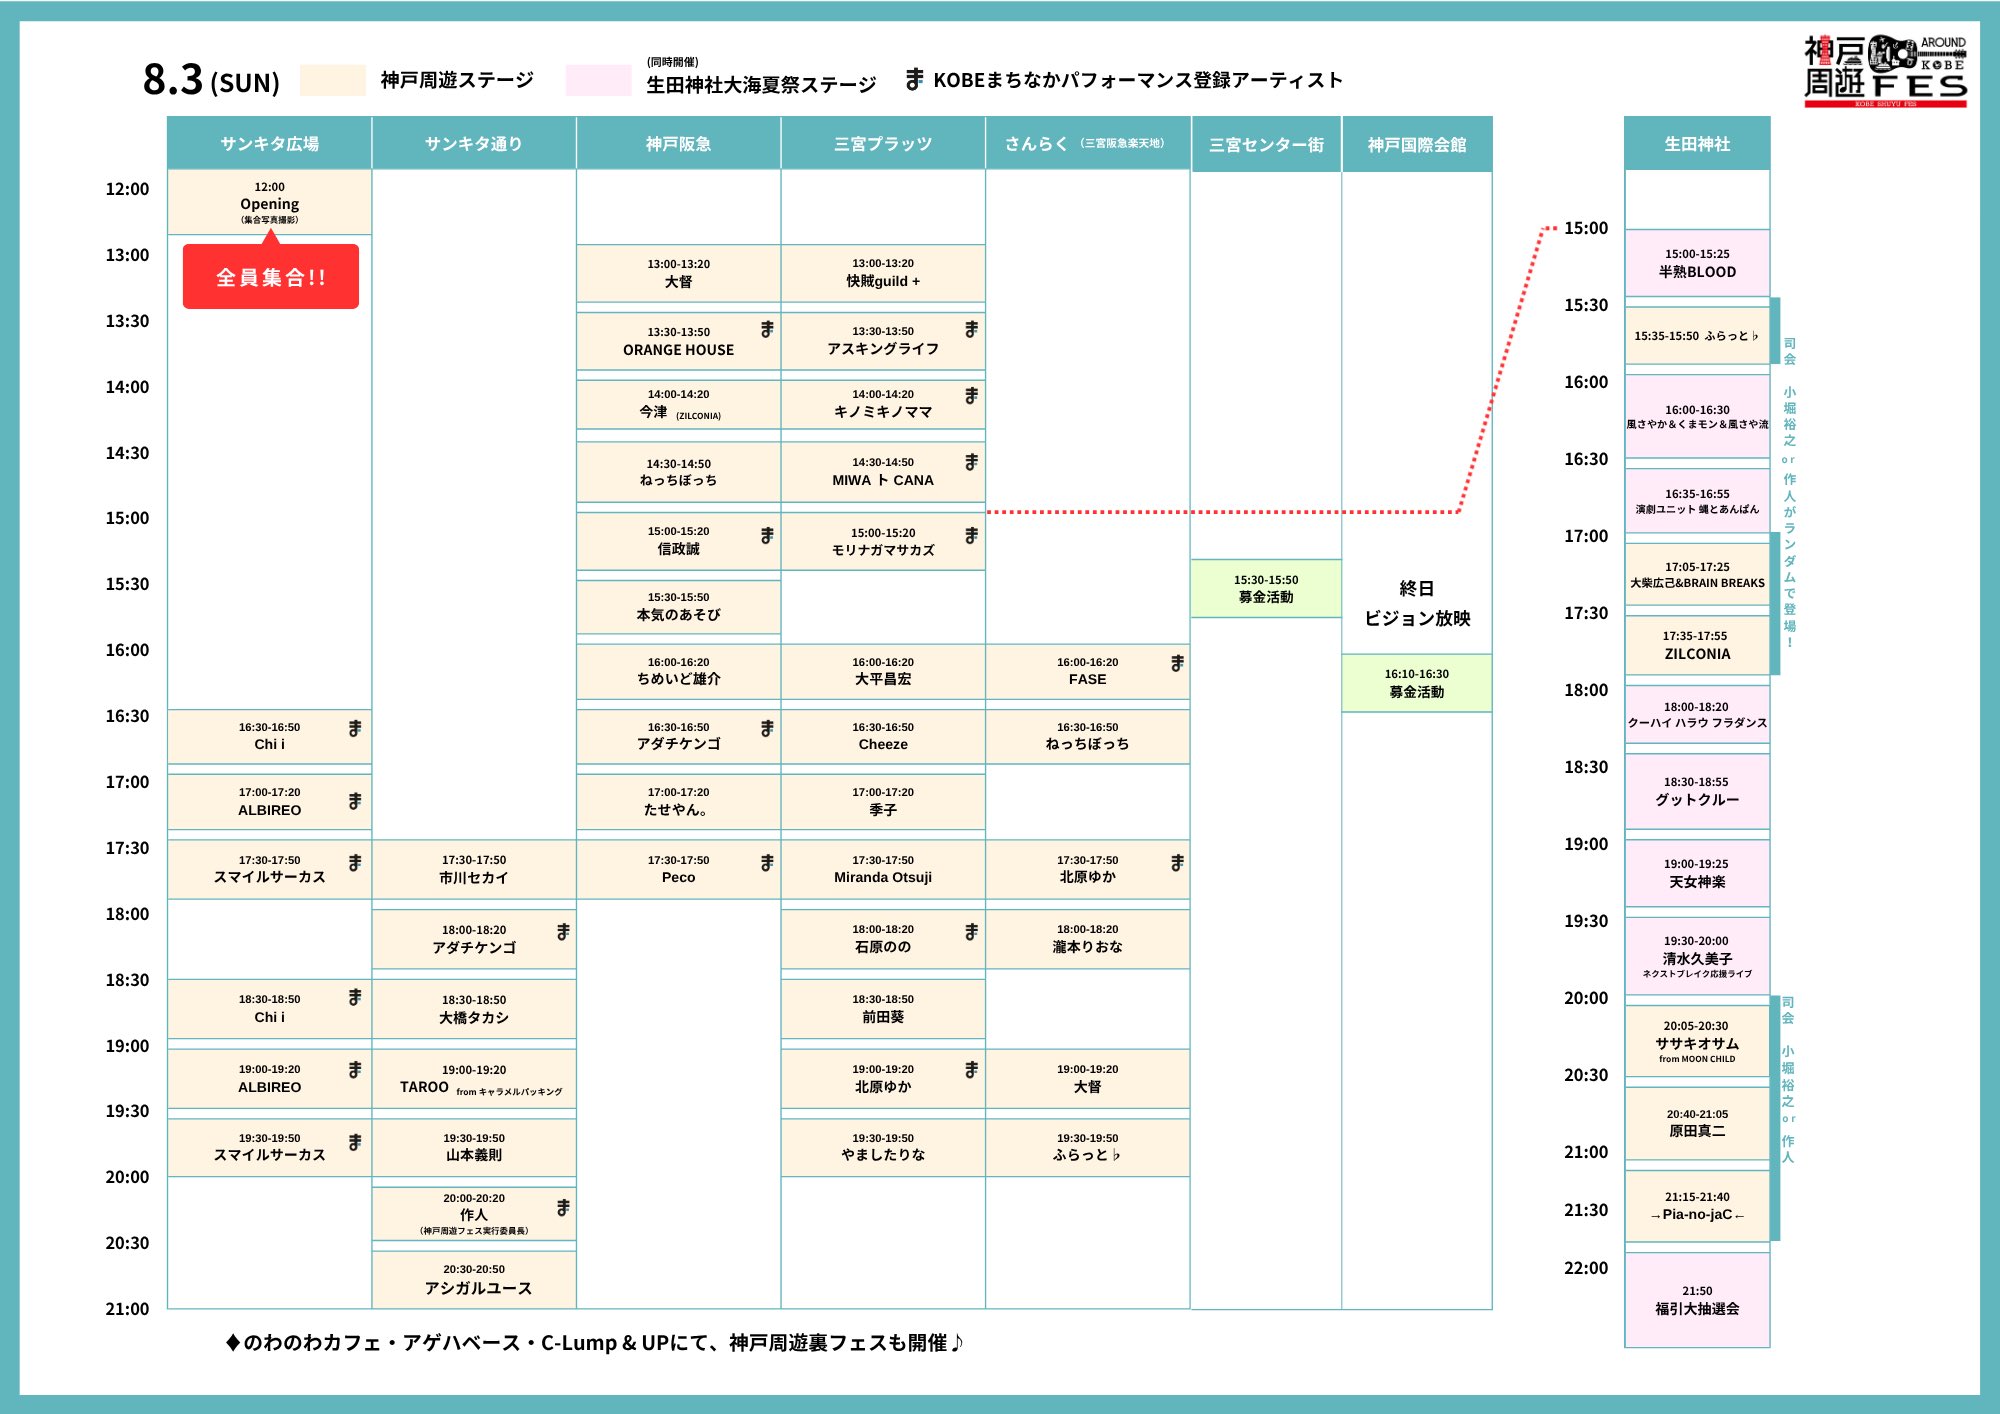Click ま mark beside 石原のの slot
This screenshot has height=1414, width=2000.
[x=971, y=931]
